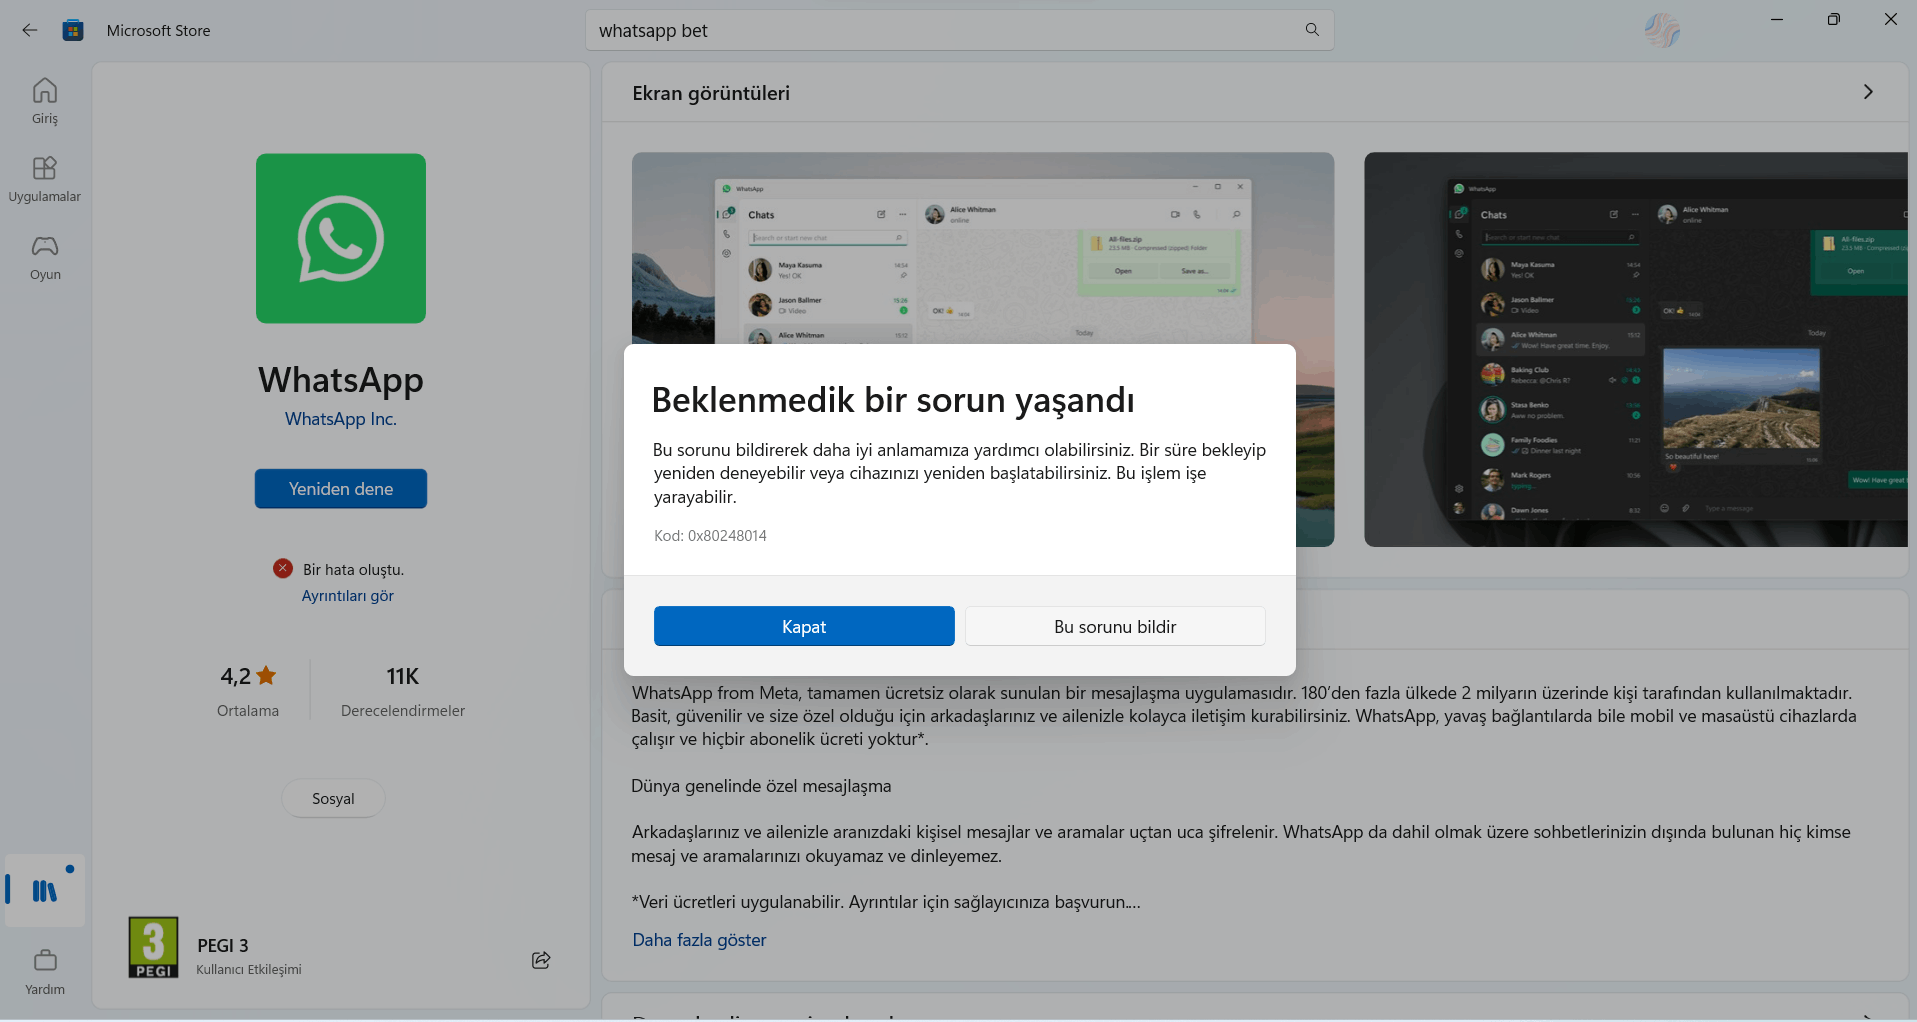Click the Yeniden dene button

point(341,489)
